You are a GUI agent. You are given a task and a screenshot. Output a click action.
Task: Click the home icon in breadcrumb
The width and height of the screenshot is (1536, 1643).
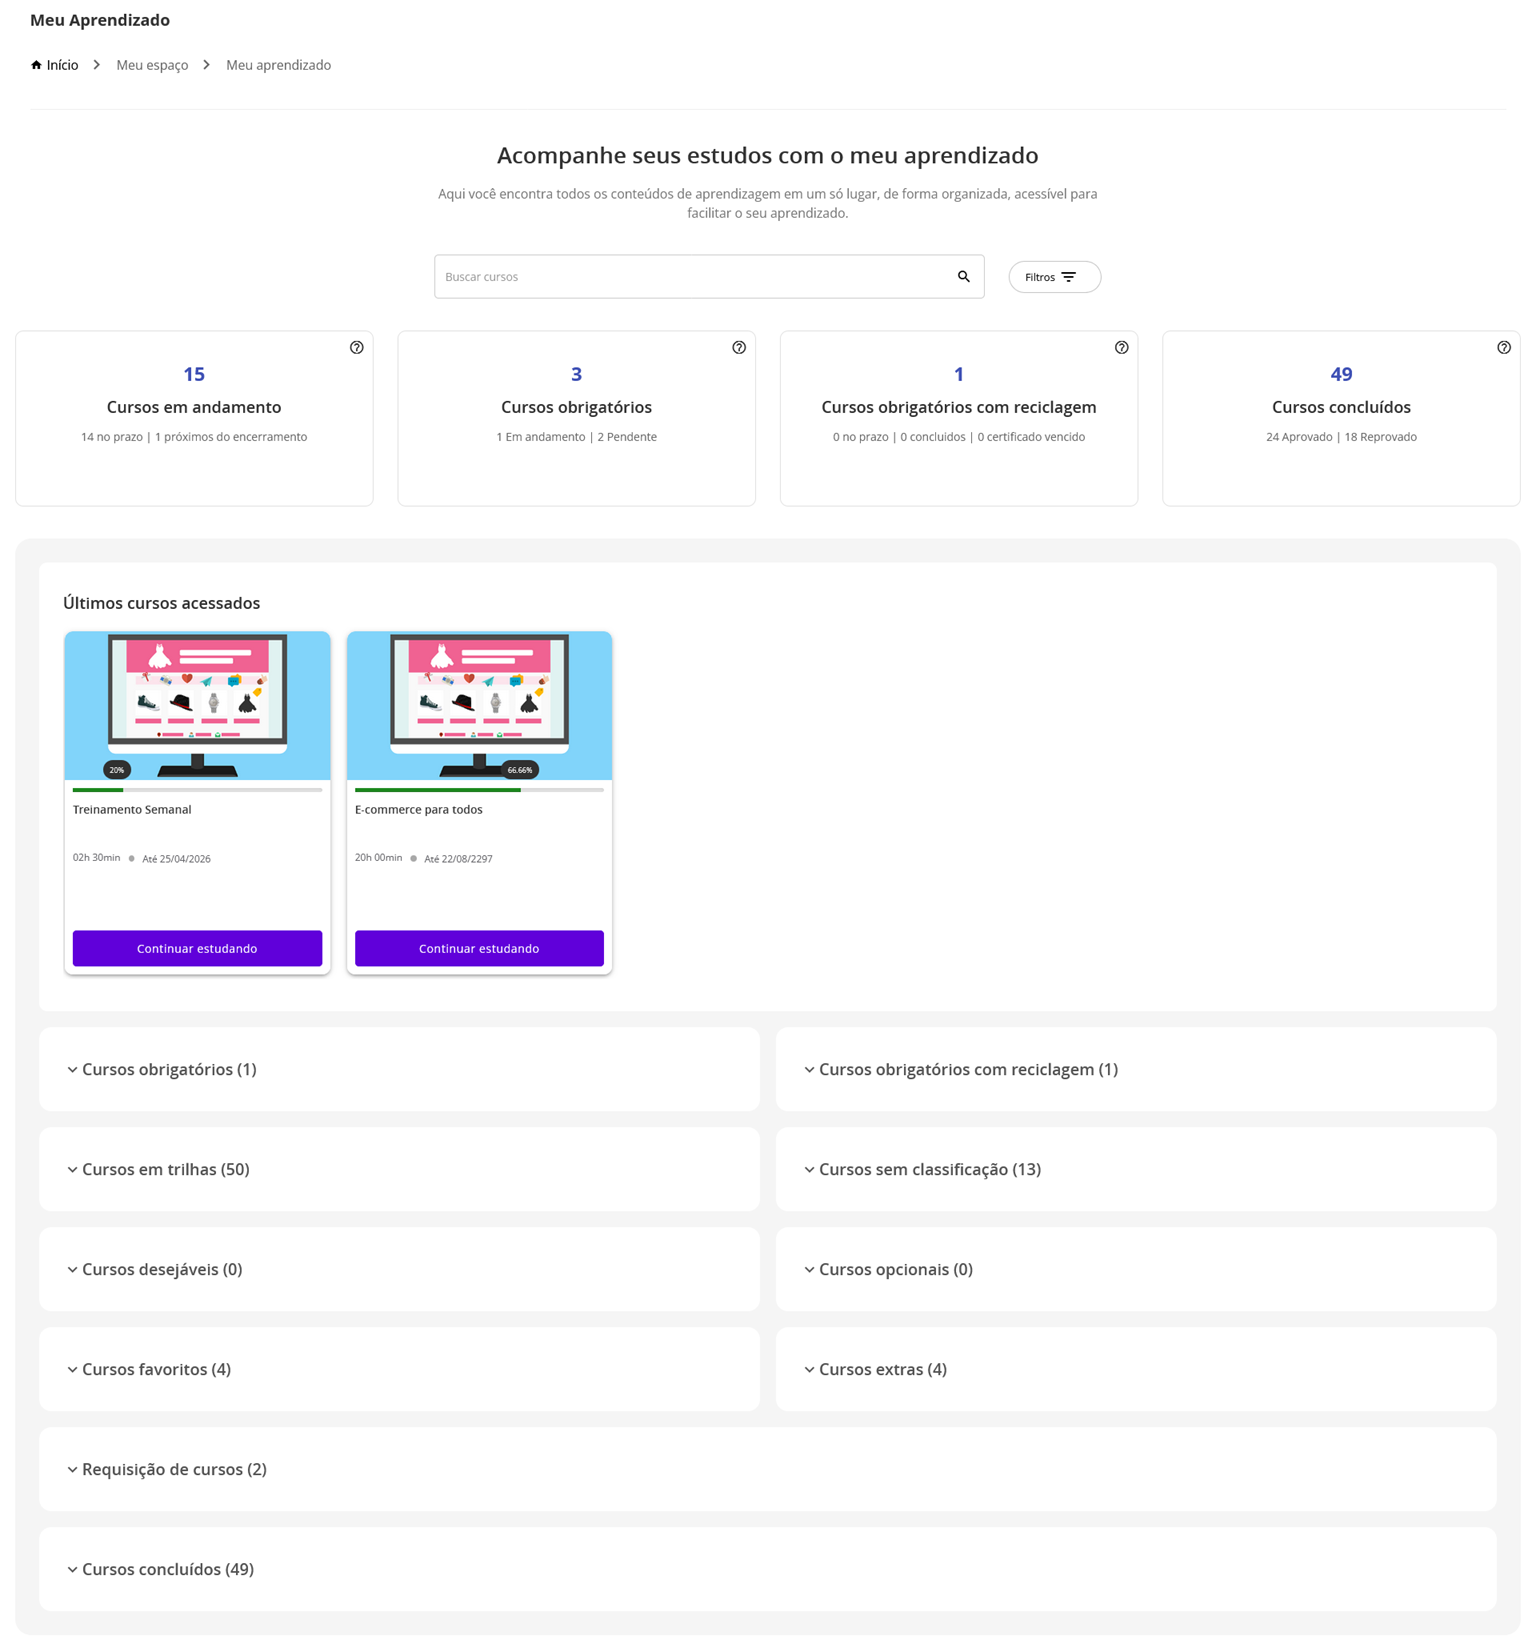pyautogui.click(x=37, y=65)
